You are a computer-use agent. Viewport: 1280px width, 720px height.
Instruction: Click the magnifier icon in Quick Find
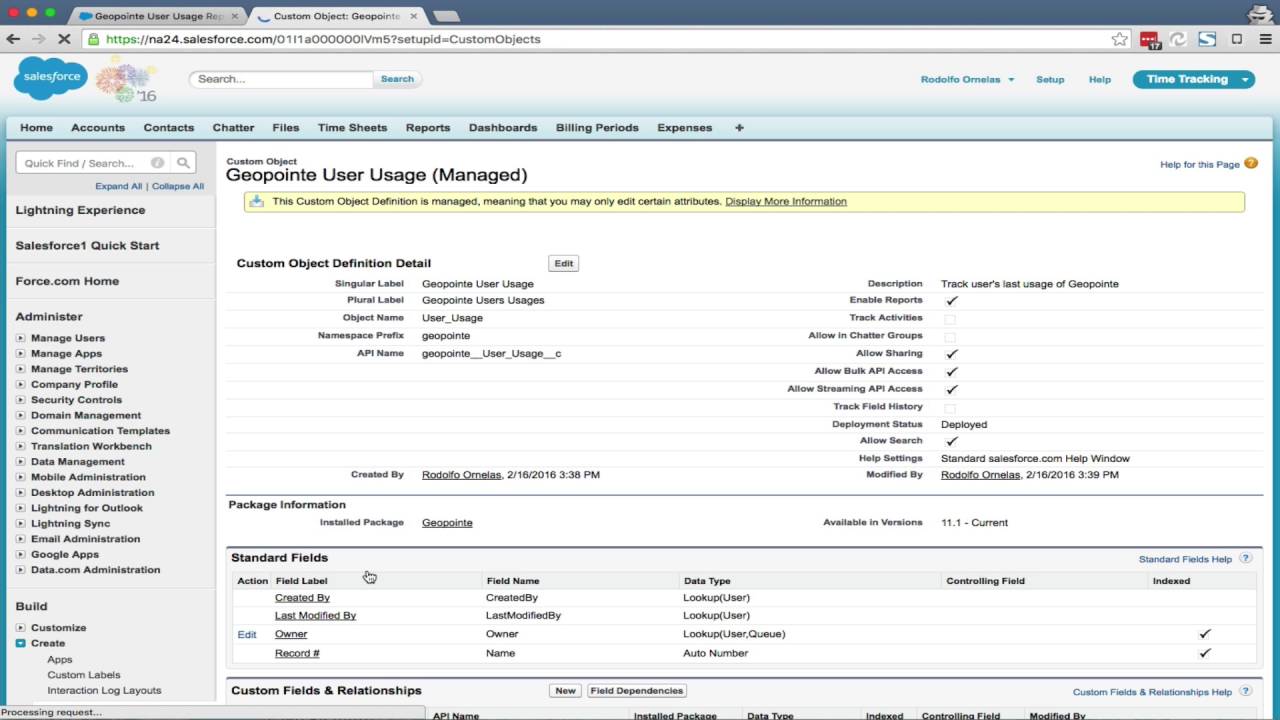click(x=183, y=163)
